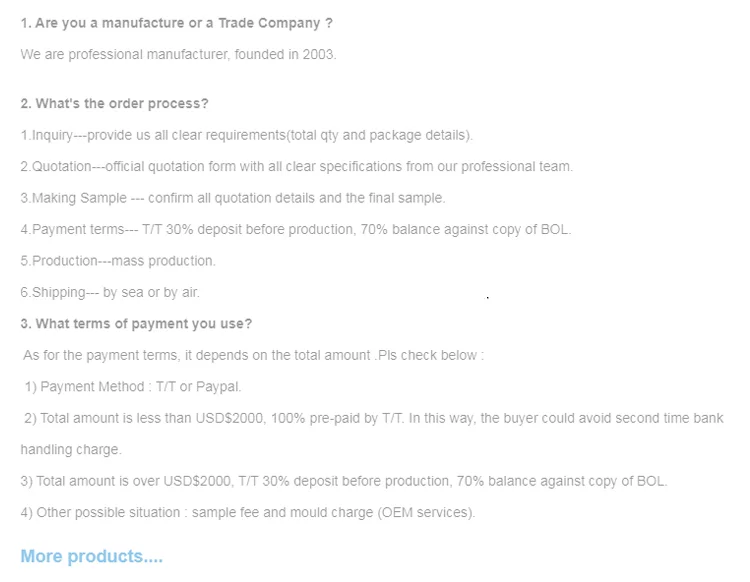
Task: Click the Shipping by sea or air line
Action: coord(110,292)
